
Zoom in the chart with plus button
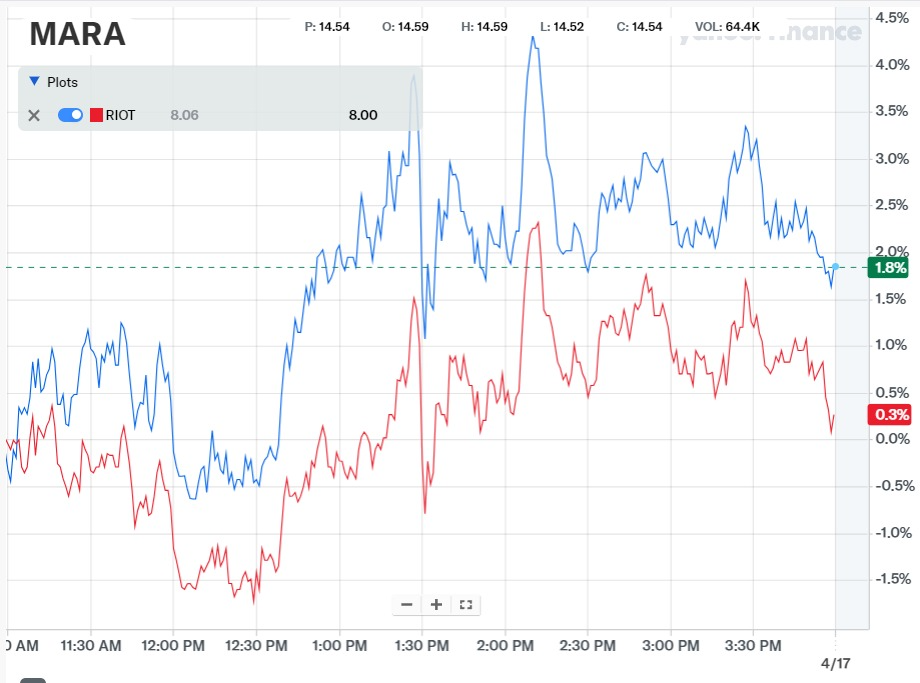[437, 604]
